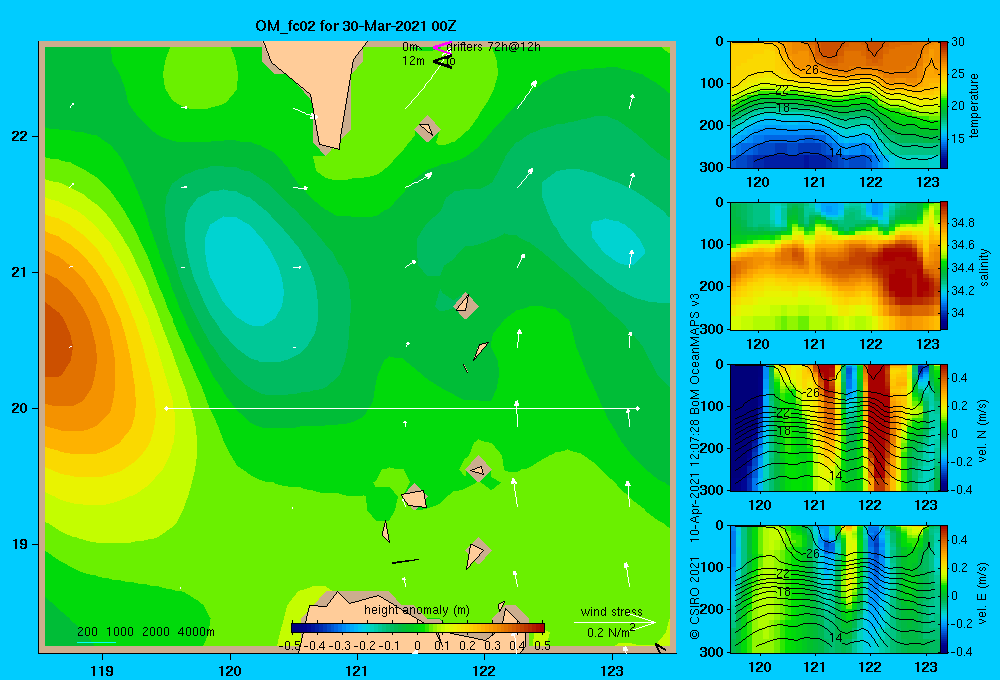1000x680 pixels.
Task: Click the vertical 'salinity' axis label
Action: pos(984,267)
